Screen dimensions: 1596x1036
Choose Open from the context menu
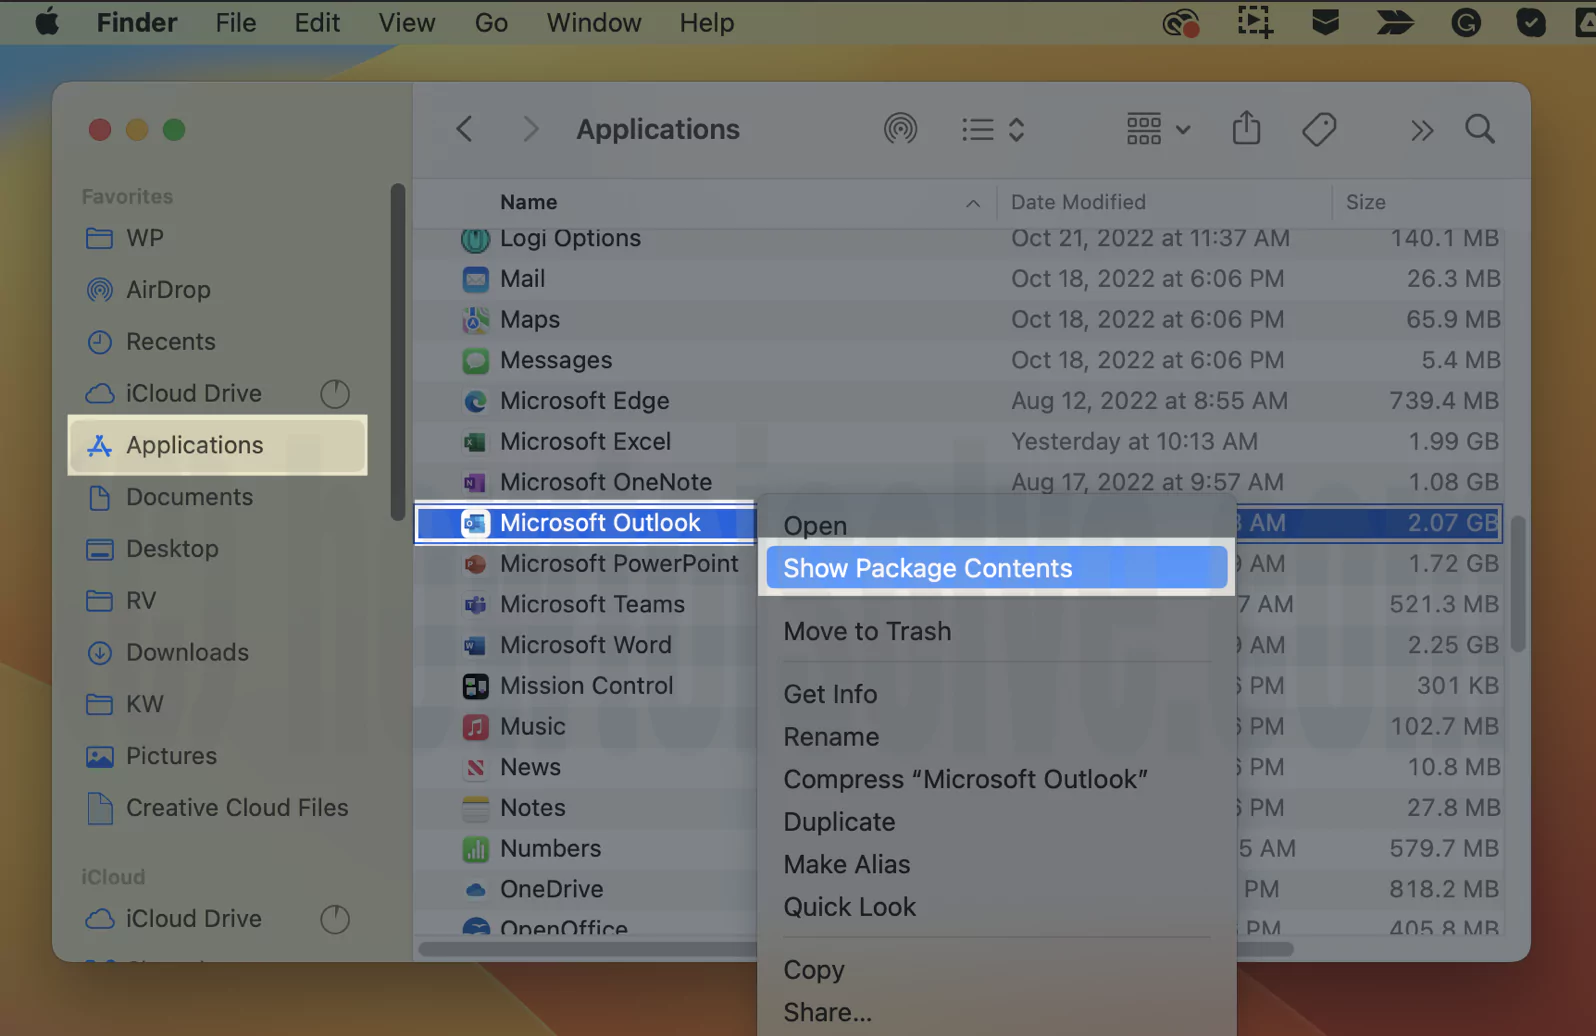point(815,526)
